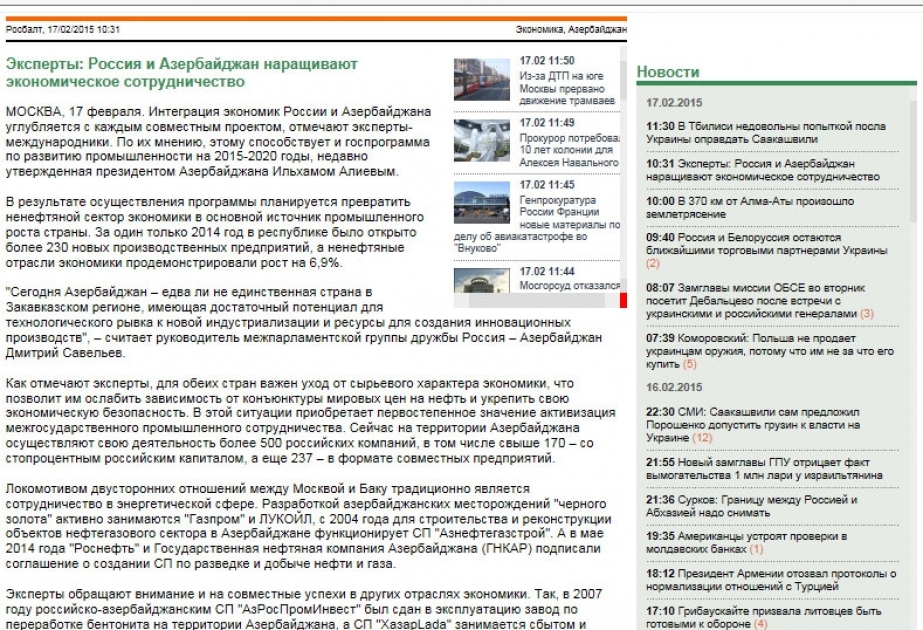
Task: Open 21:36 news 'Сурков: Границу между Россией'
Action: coord(752,506)
